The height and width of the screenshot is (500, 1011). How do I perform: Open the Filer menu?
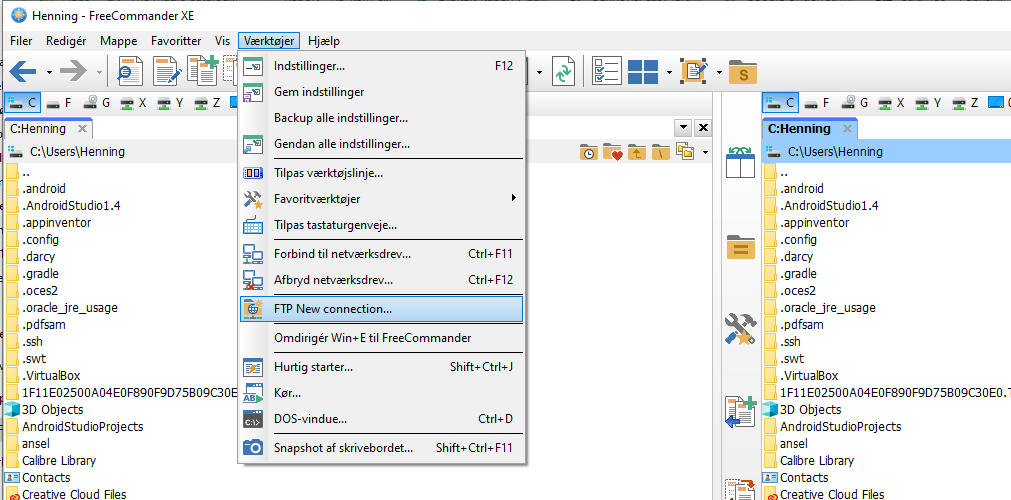pyautogui.click(x=21, y=41)
